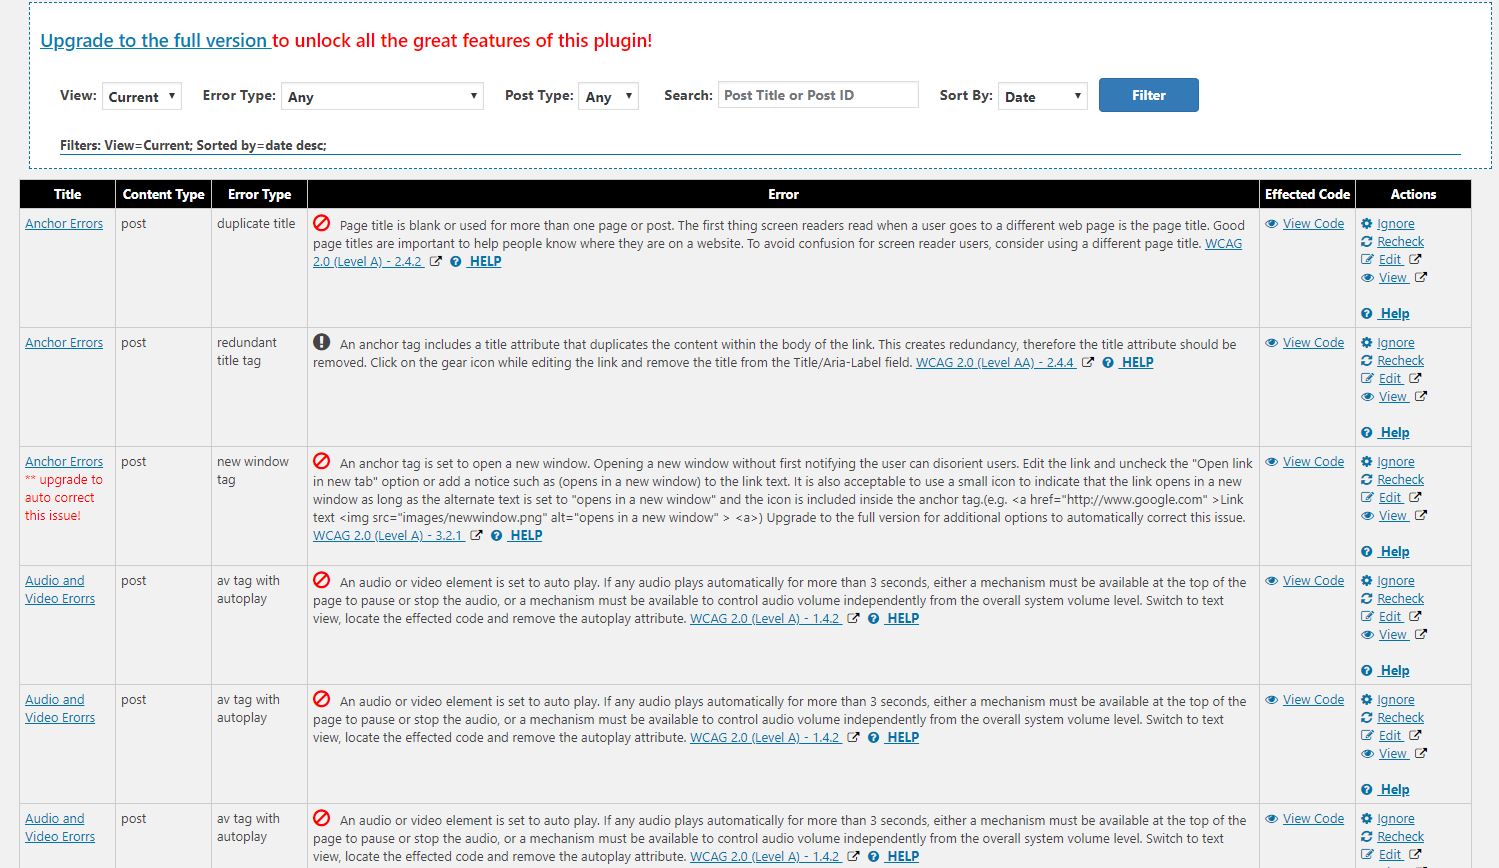This screenshot has height=868, width=1499.
Task: Click the external link icon after WCAG 2.4.4
Action: pos(1088,363)
